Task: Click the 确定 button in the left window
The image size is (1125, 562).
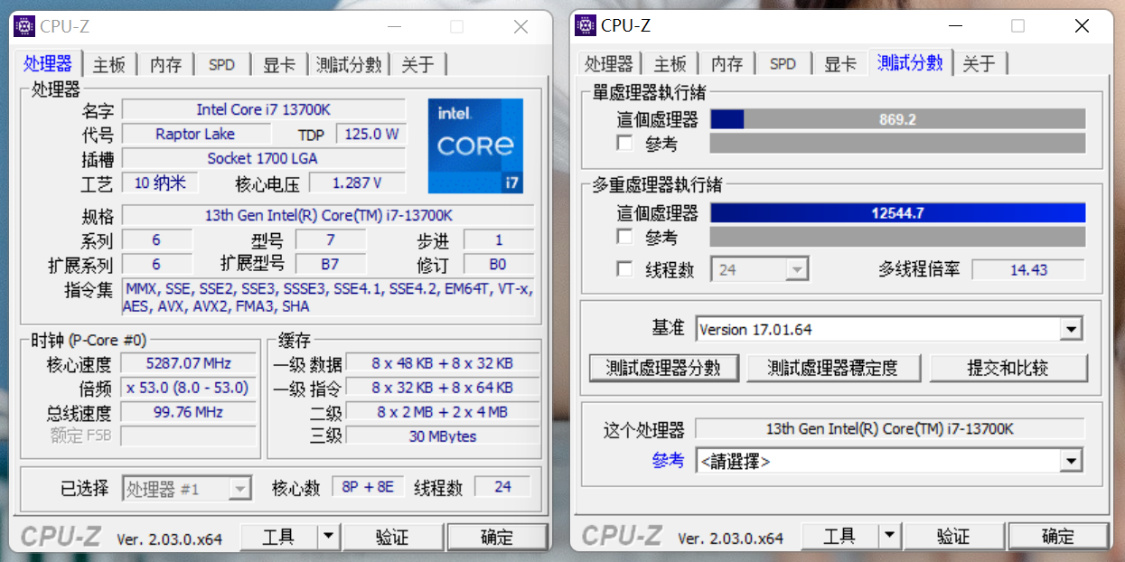Action: (496, 536)
